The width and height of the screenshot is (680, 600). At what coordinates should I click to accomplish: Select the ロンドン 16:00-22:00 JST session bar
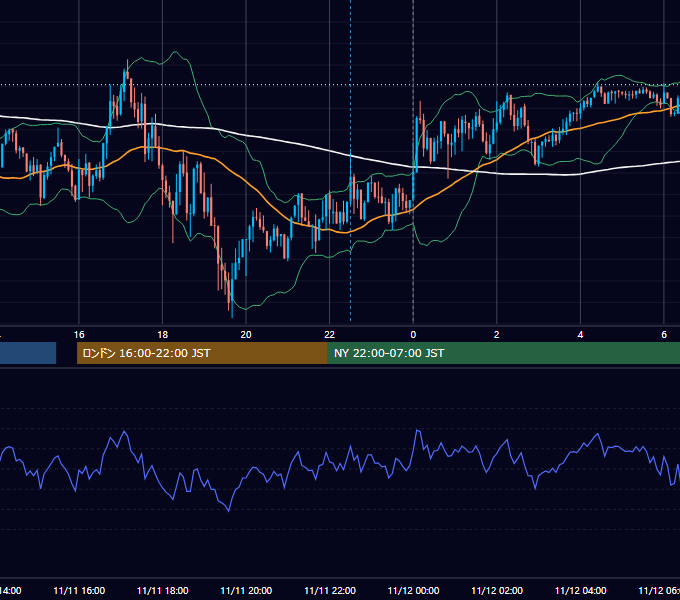coord(202,353)
